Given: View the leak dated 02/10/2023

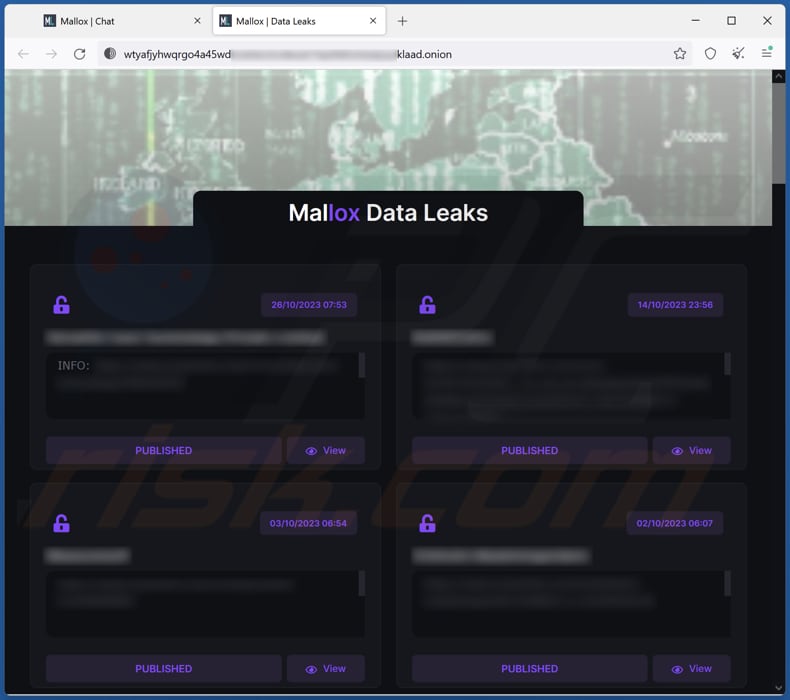Looking at the screenshot, I should [x=692, y=669].
